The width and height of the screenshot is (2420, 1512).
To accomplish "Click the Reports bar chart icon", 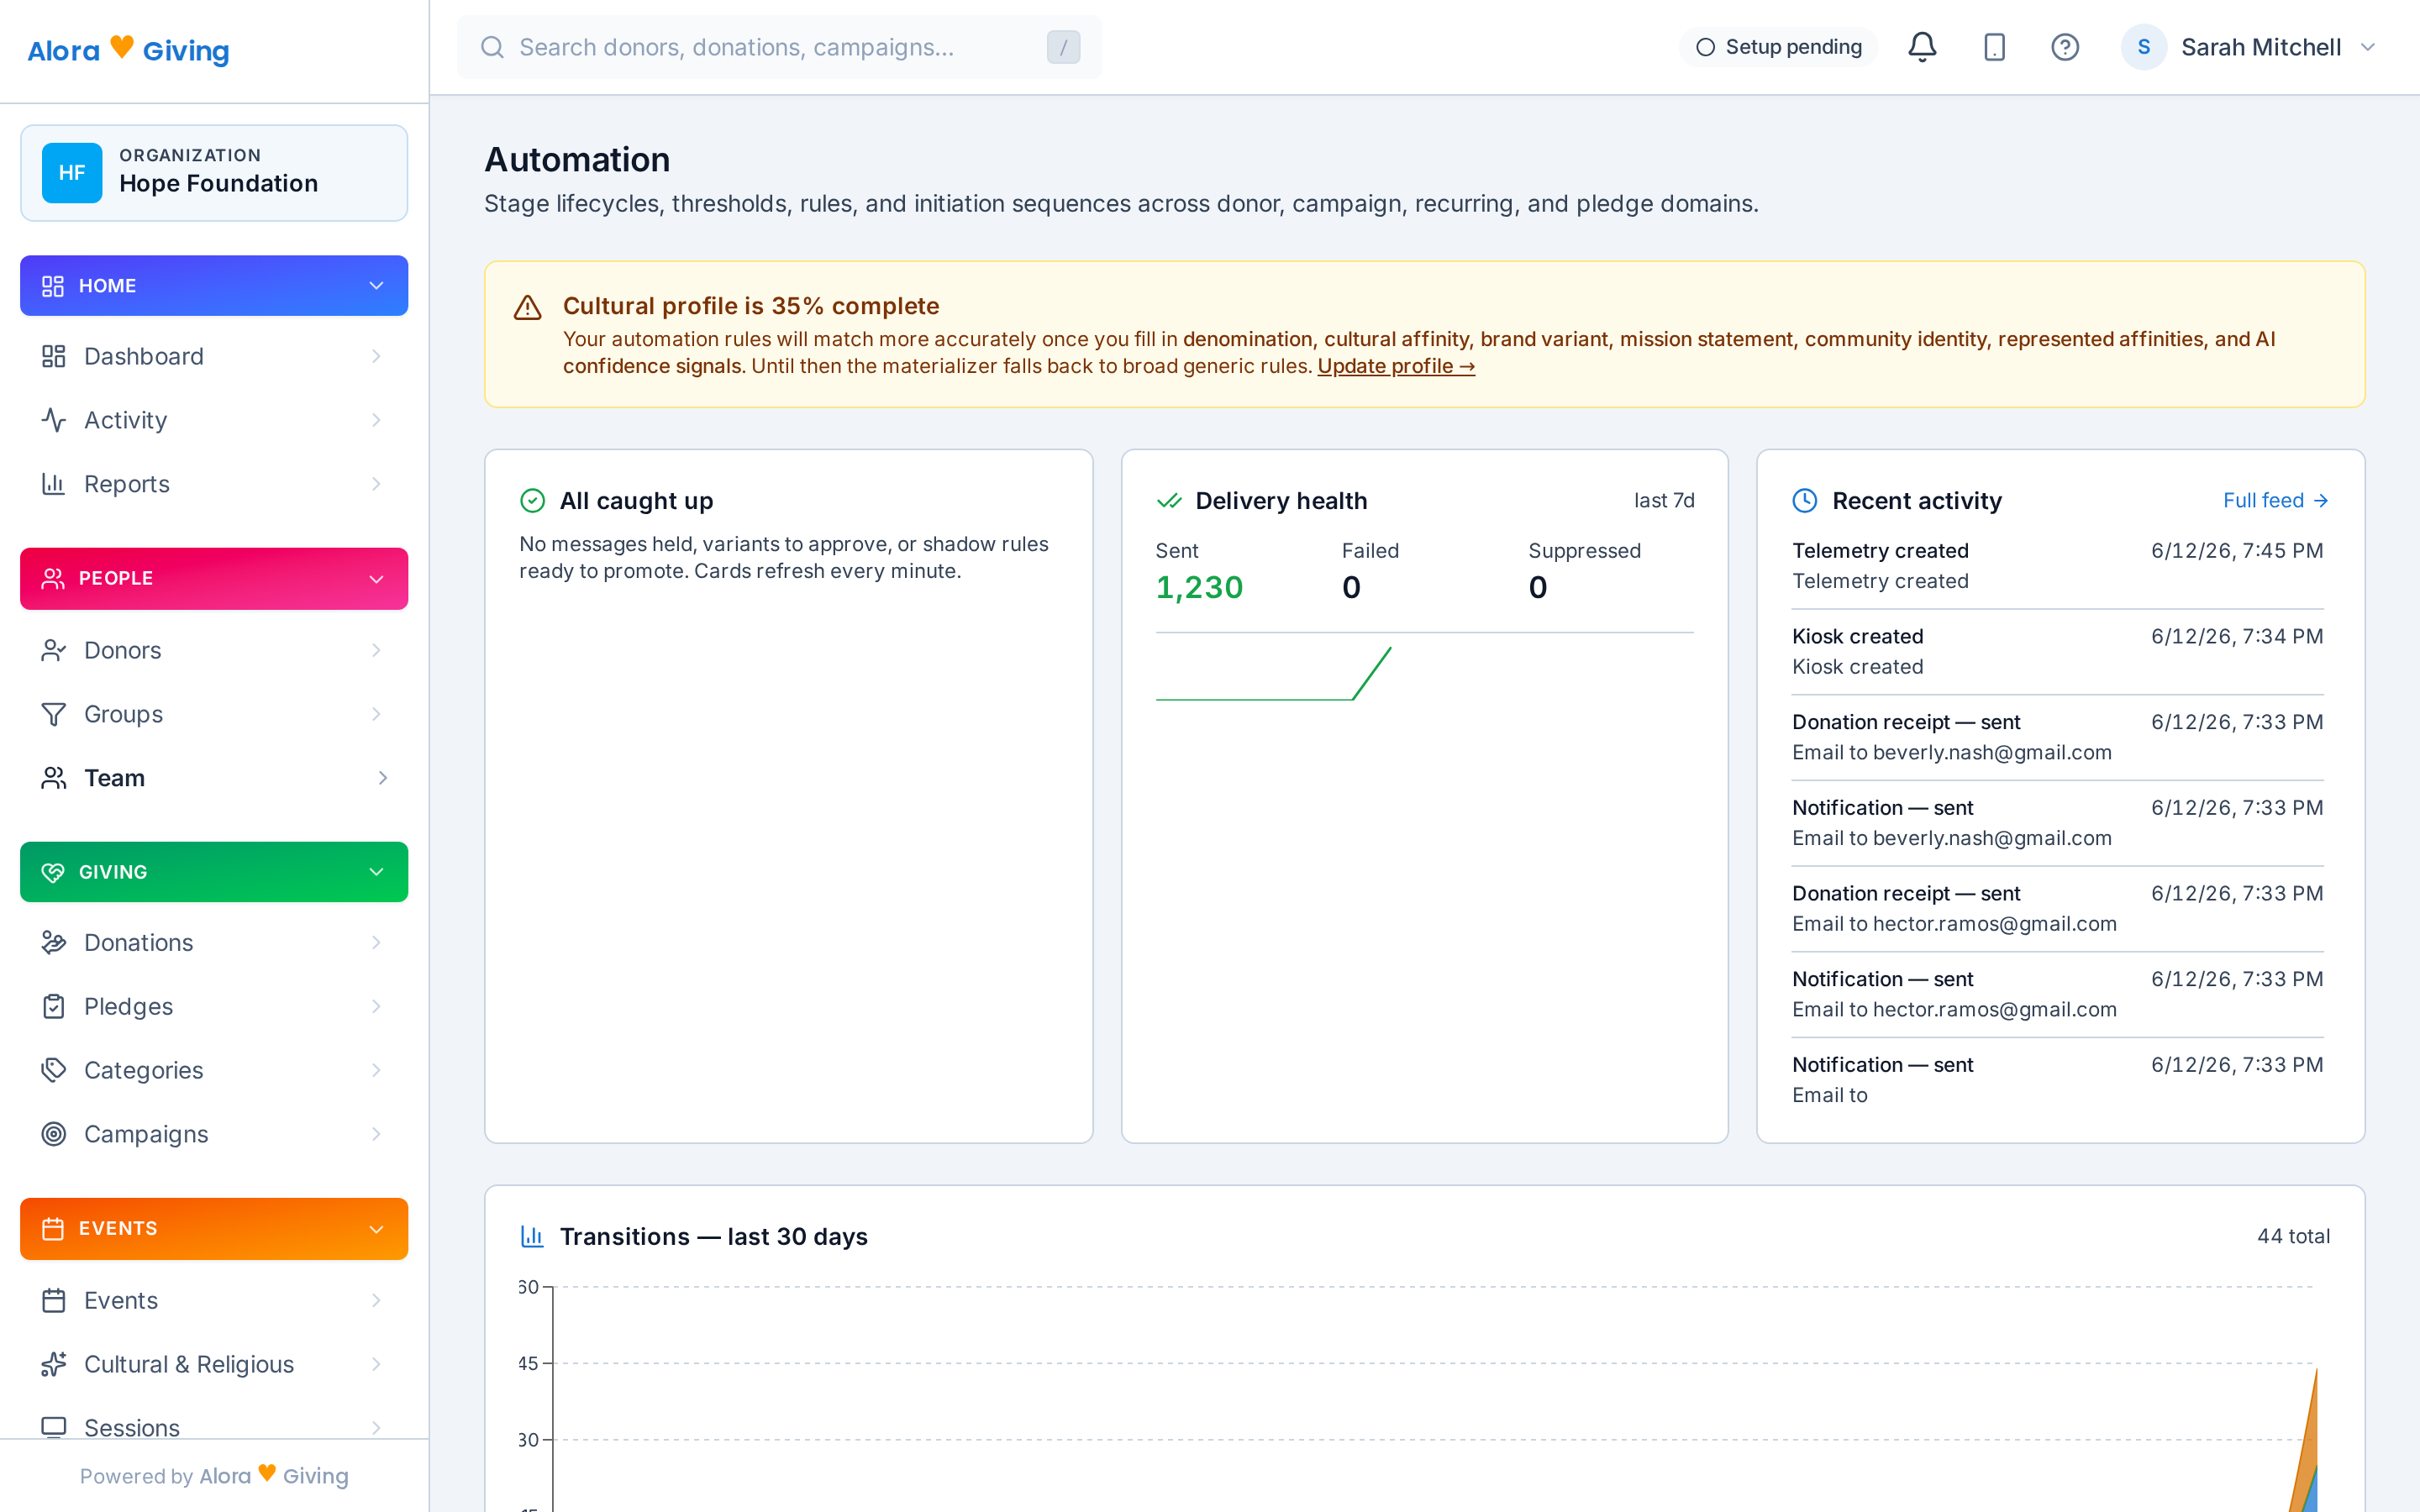I will [x=54, y=484].
